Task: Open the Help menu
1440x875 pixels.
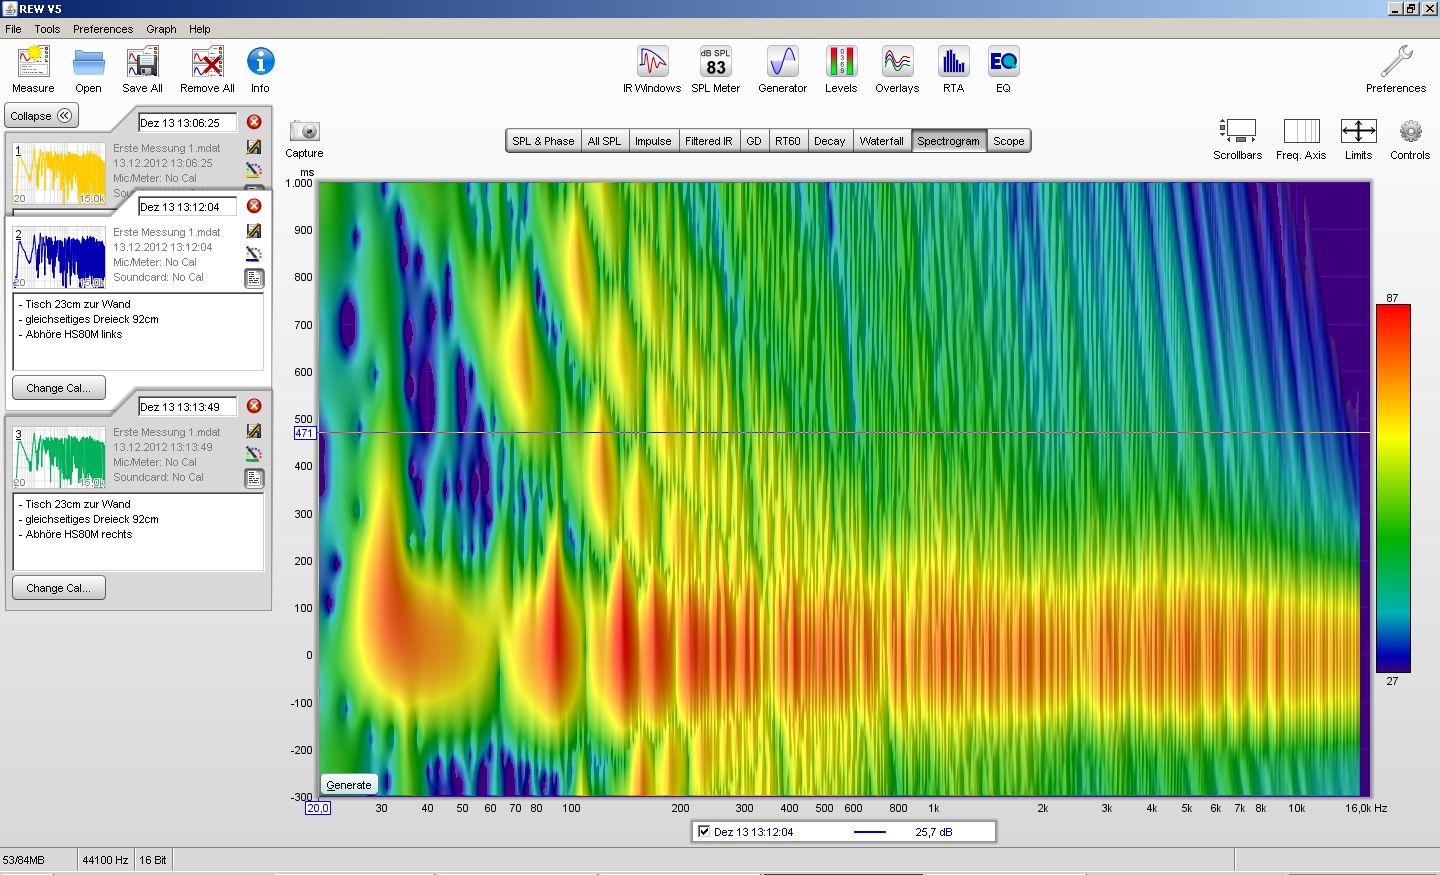Action: point(200,29)
